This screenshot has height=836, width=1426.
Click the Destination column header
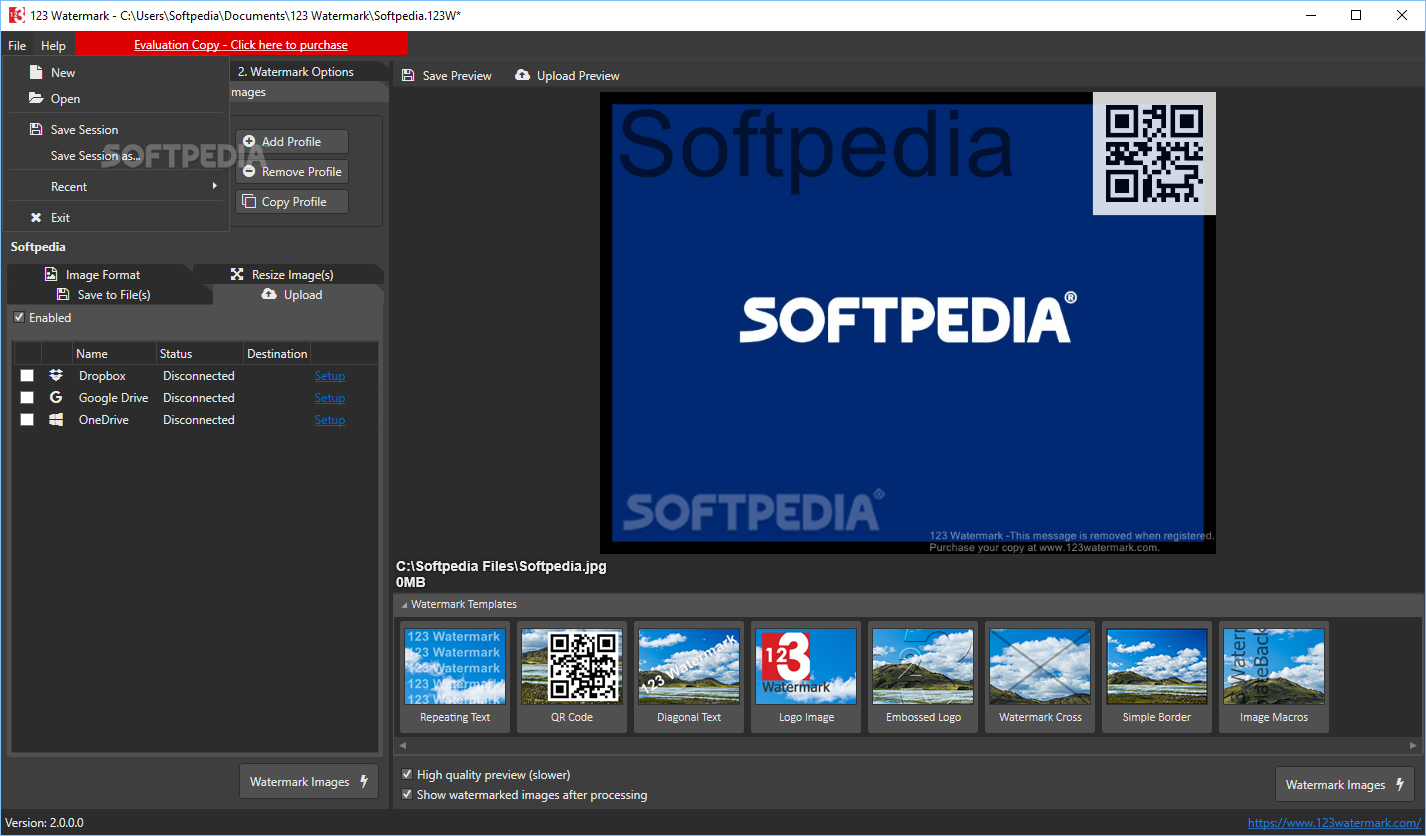click(x=277, y=353)
